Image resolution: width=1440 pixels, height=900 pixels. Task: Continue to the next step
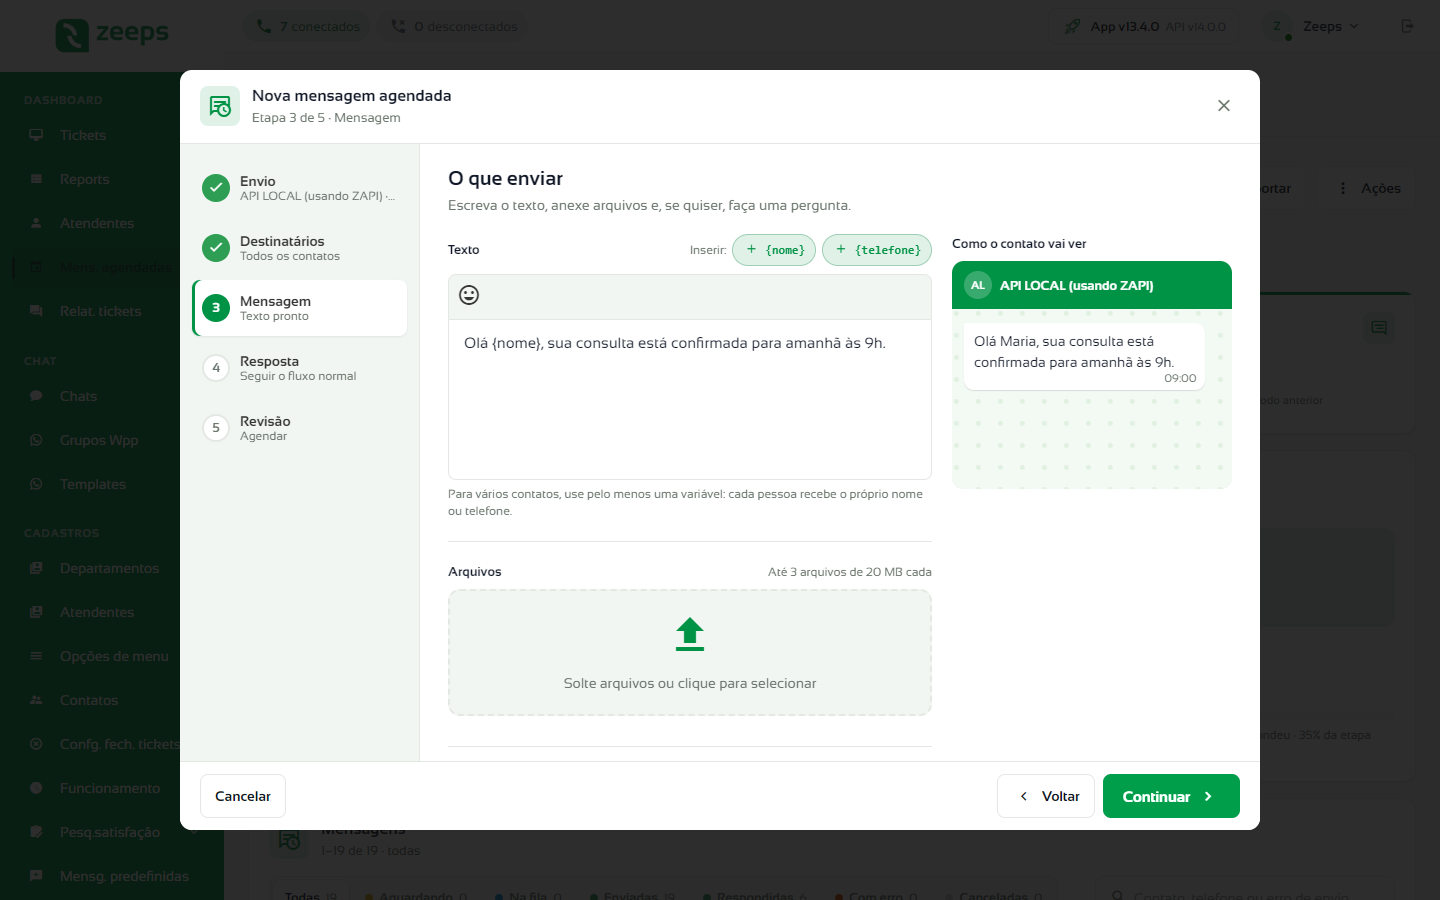click(1171, 796)
